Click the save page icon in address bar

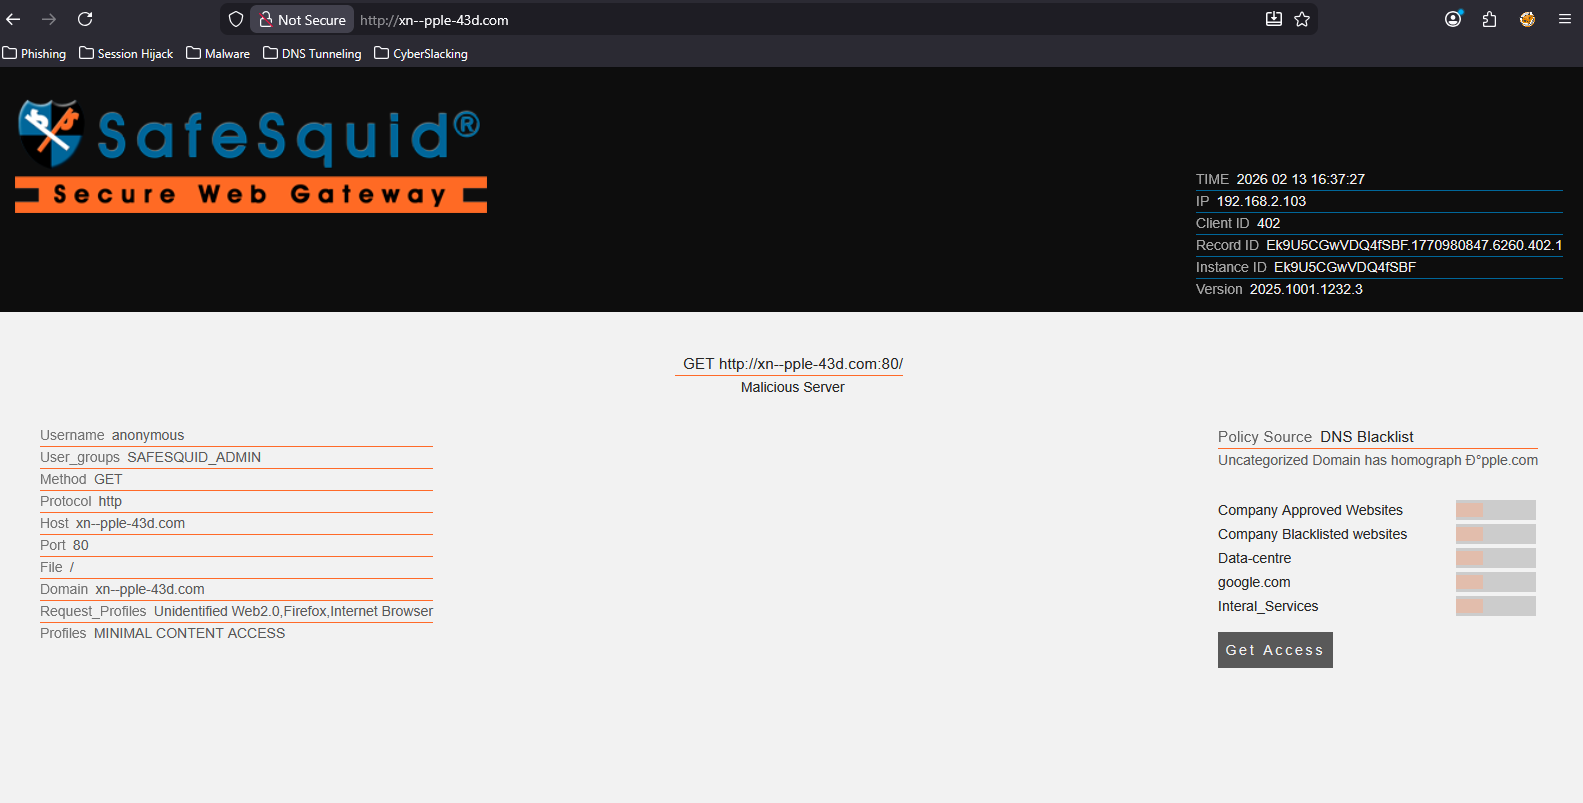coord(1274,19)
